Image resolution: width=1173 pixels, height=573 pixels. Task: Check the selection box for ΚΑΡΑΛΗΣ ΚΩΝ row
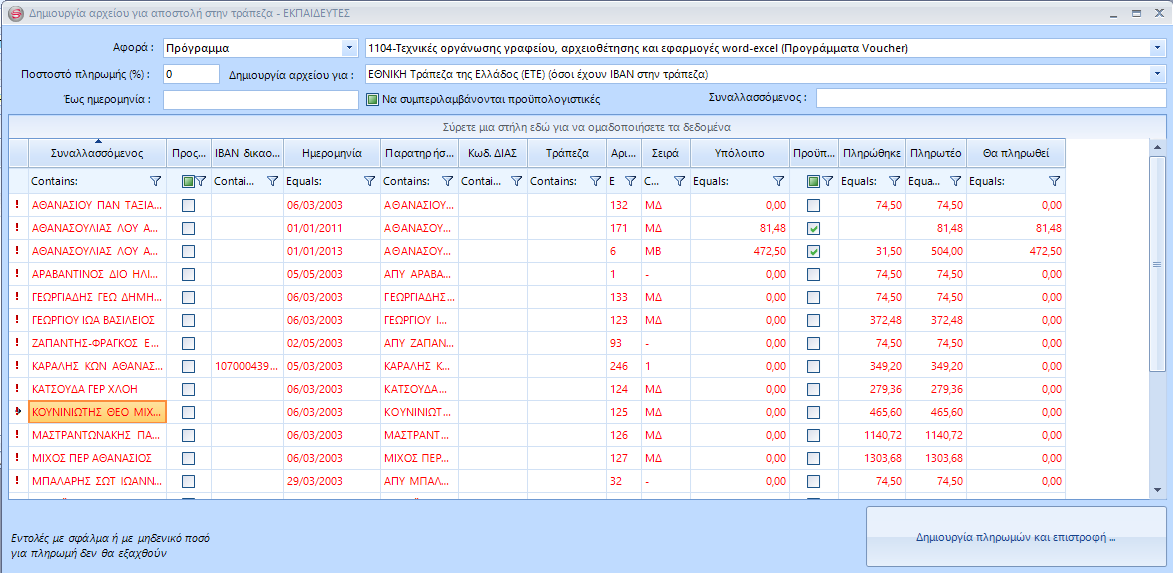(x=188, y=366)
